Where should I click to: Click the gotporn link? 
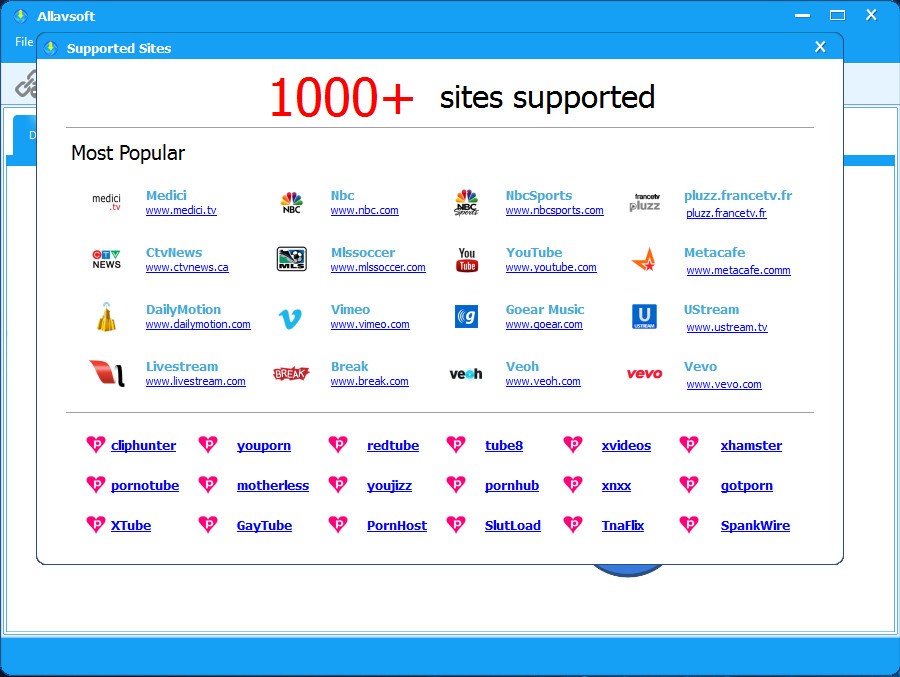(746, 486)
